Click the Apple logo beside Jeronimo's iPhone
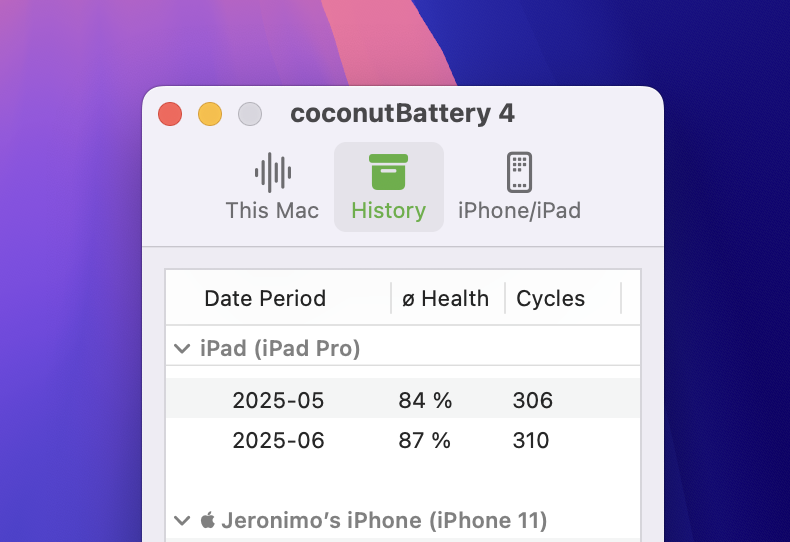790x542 pixels. point(208,520)
